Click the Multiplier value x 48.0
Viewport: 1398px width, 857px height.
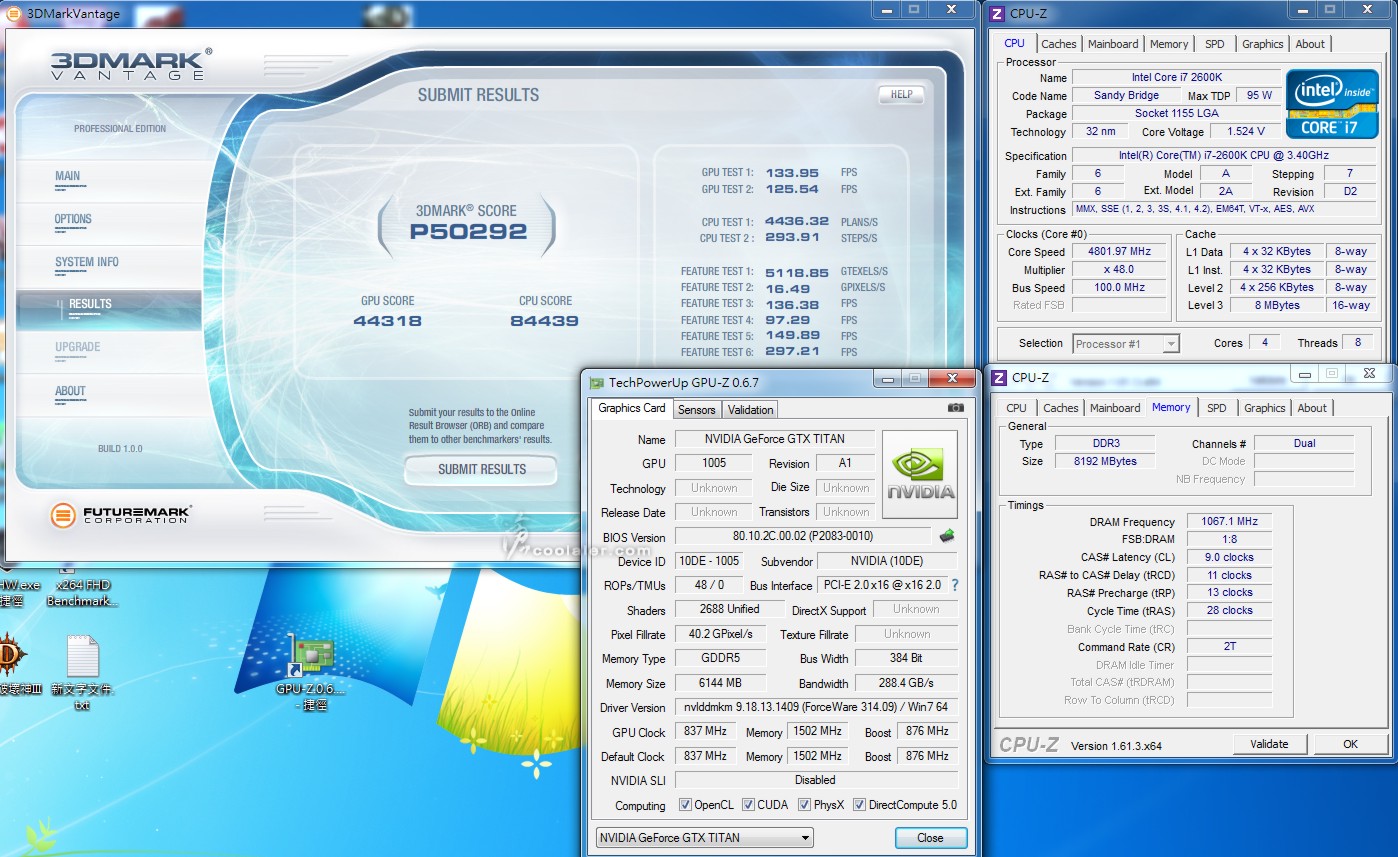coord(1119,270)
